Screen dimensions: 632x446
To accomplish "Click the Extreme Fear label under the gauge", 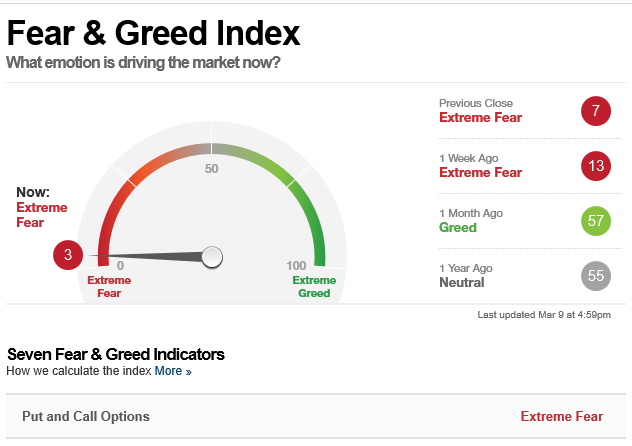I will pos(109,286).
